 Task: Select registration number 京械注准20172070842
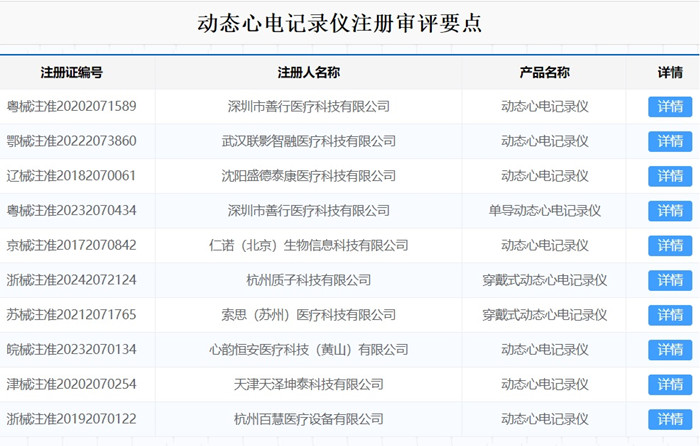pyautogui.click(x=71, y=246)
